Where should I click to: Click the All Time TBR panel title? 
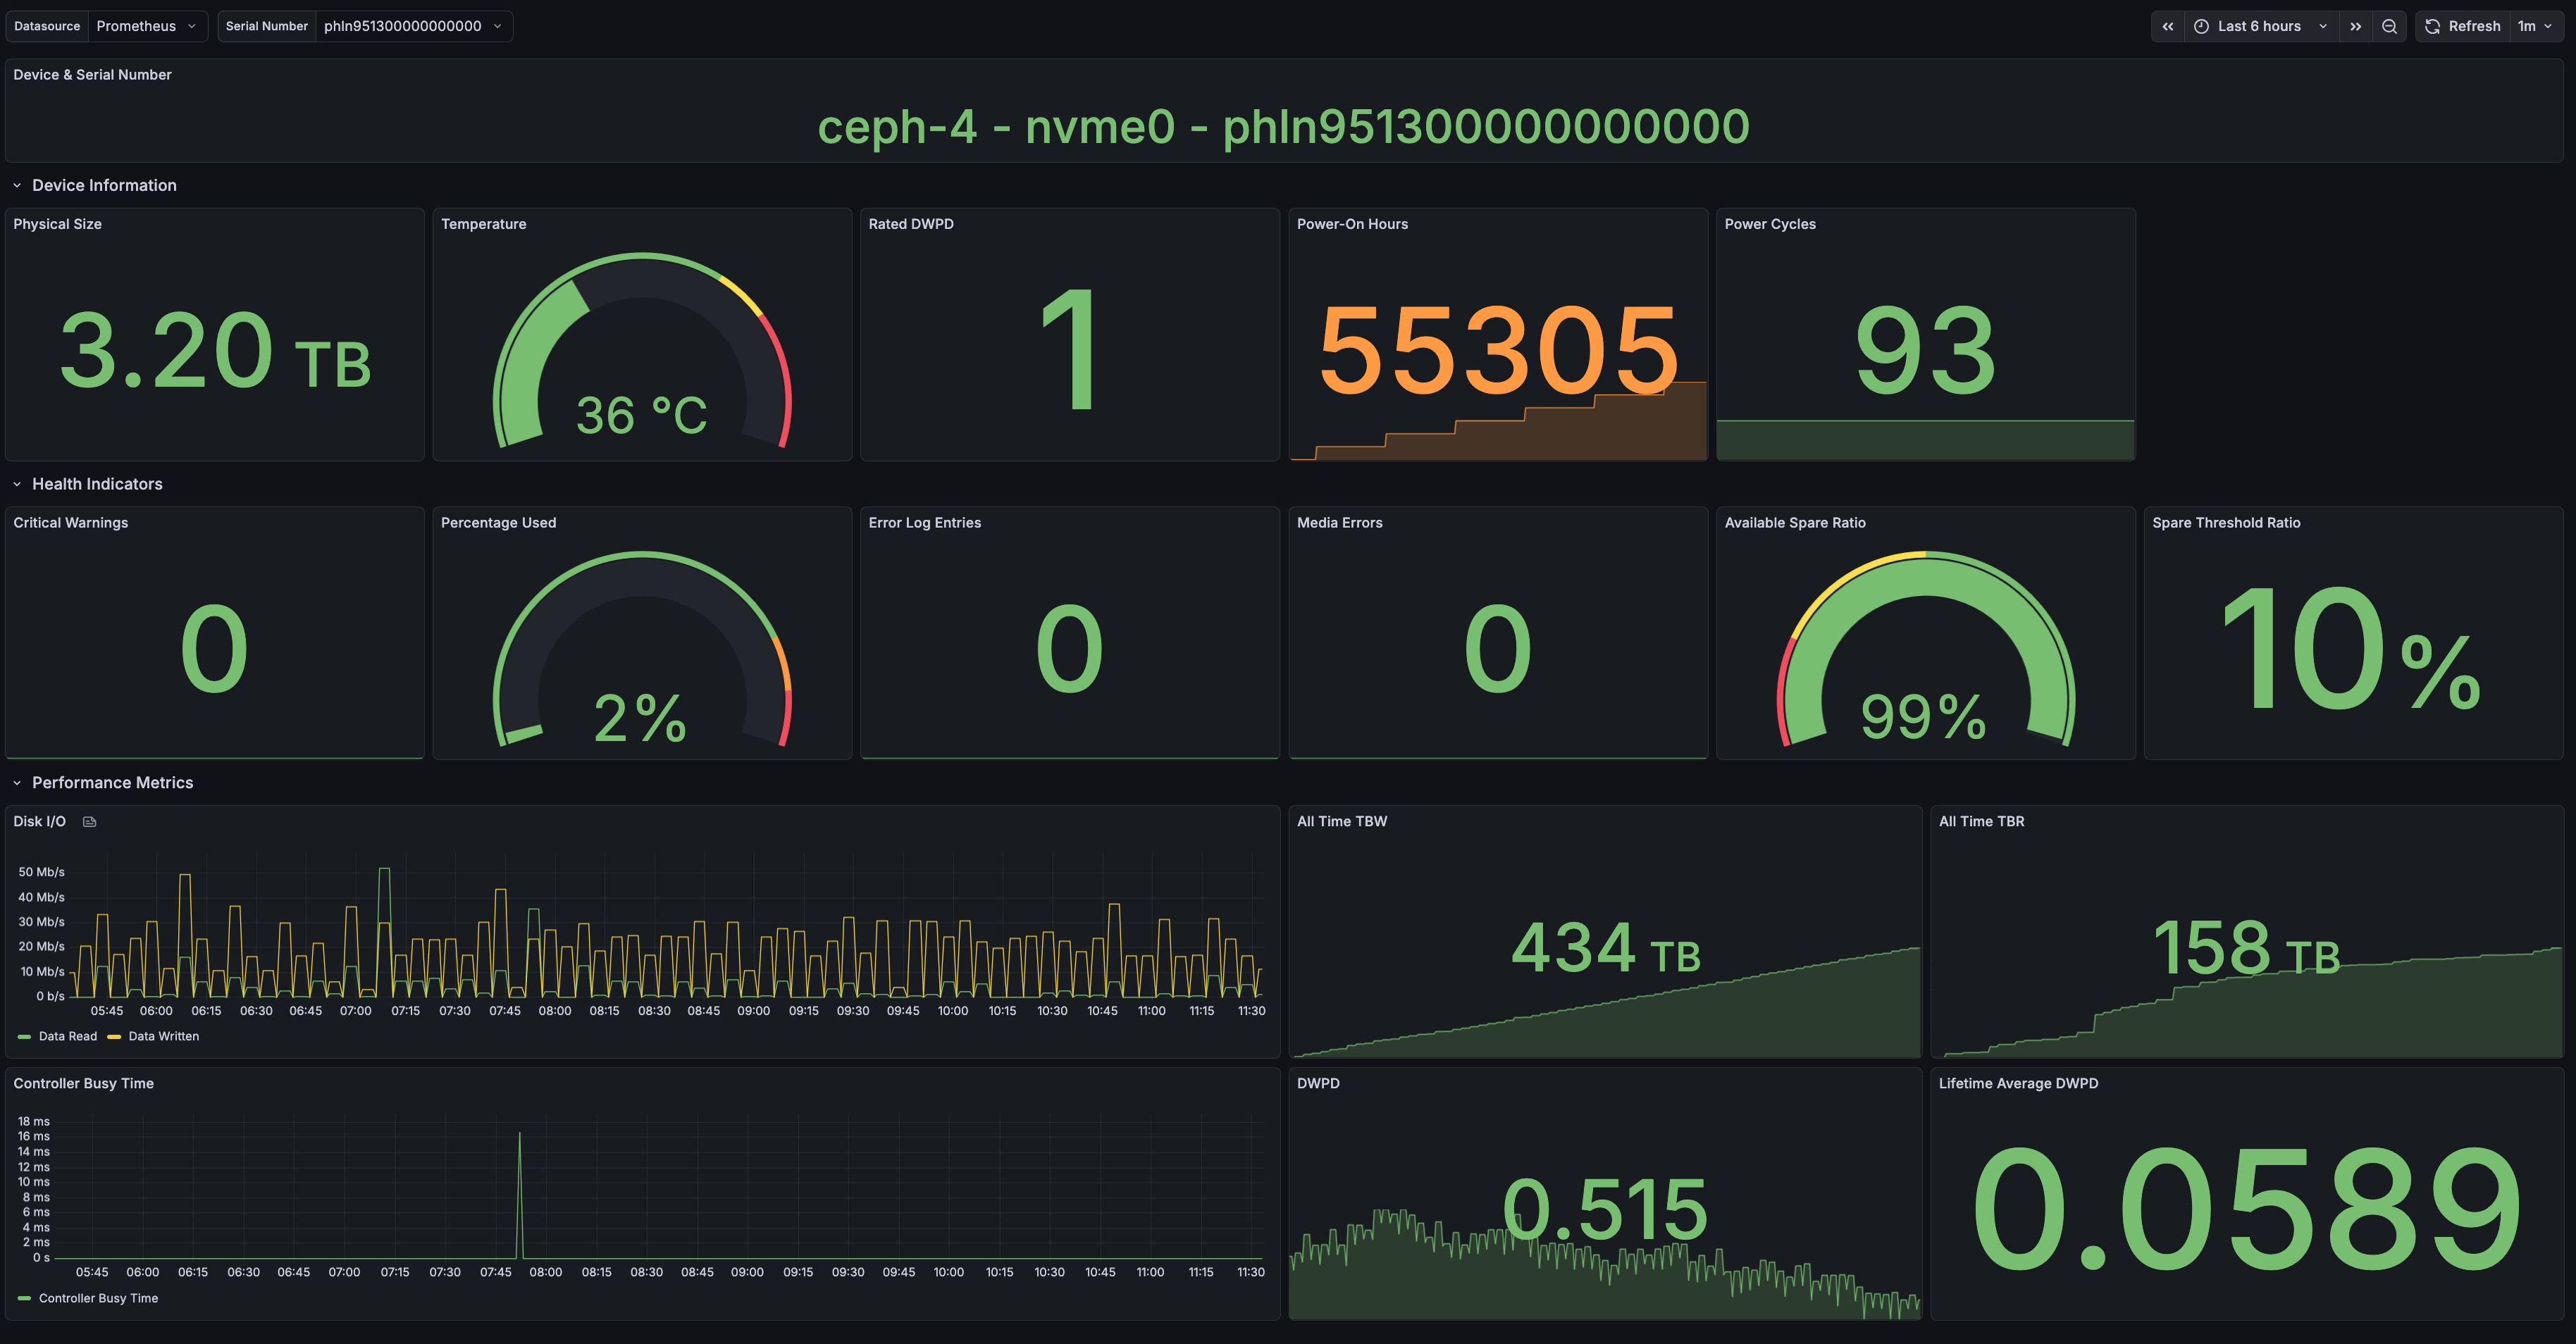[1981, 822]
